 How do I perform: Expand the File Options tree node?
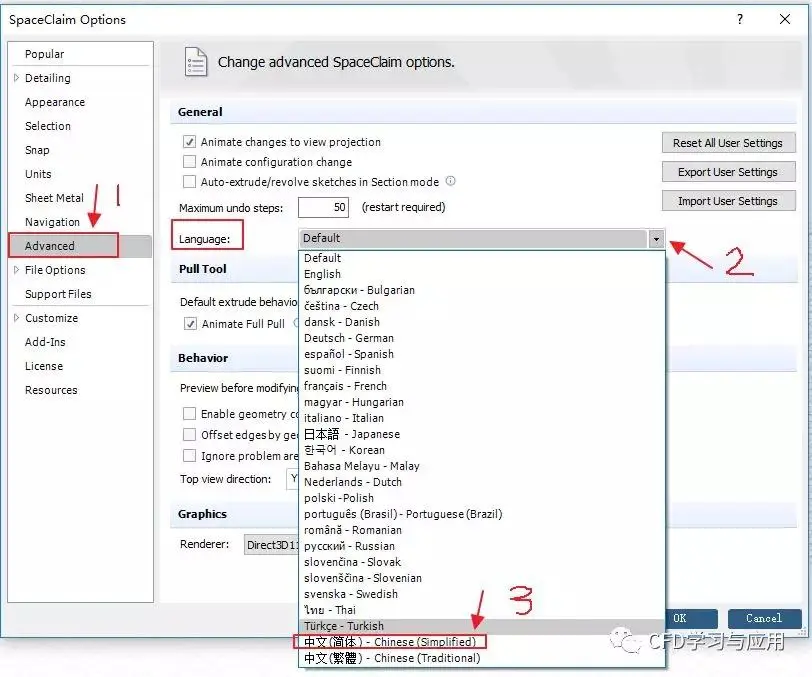click(x=16, y=270)
